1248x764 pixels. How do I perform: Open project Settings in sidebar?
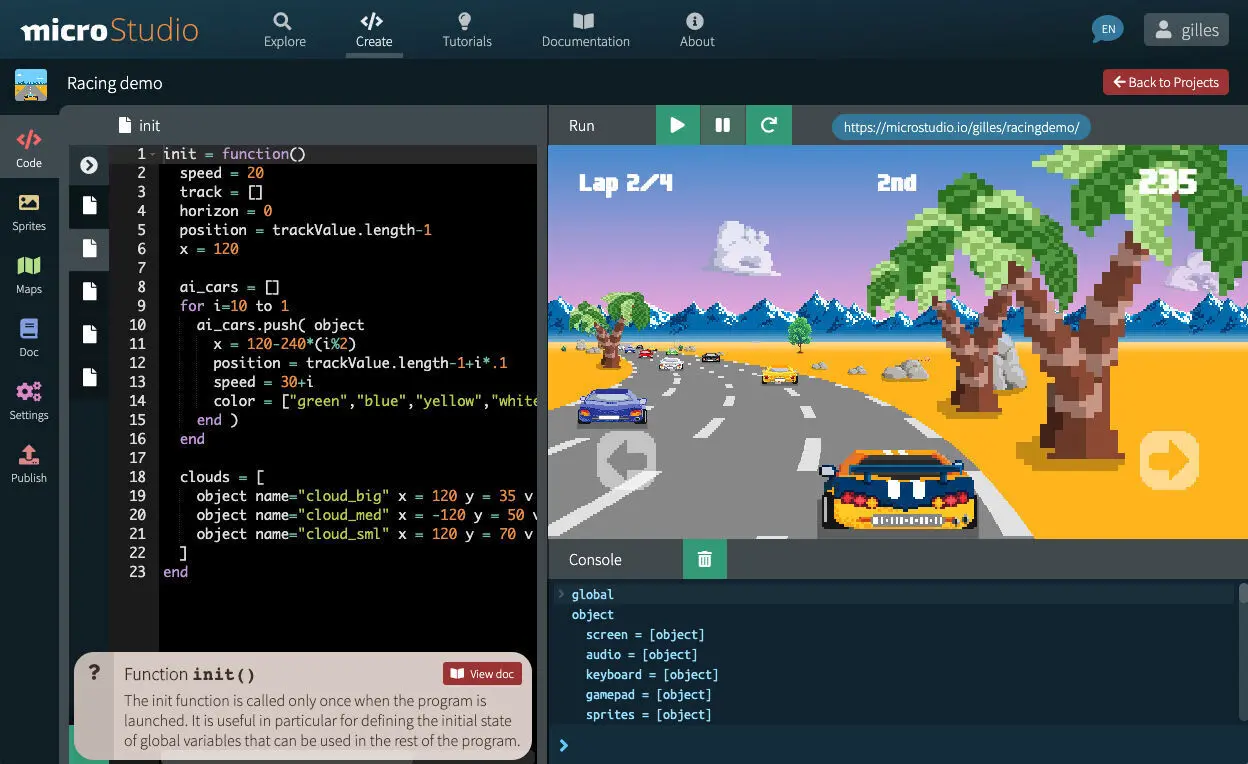(x=29, y=401)
